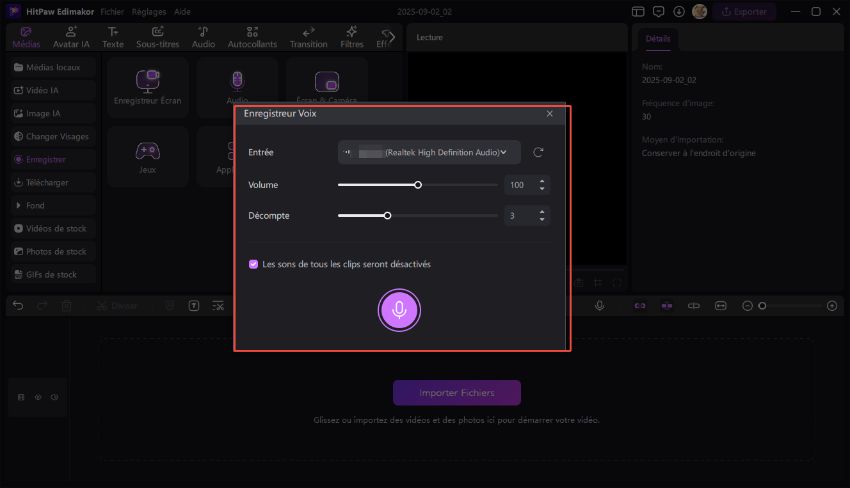This screenshot has width=850, height=488.
Task: Zoom in the timeline with the plus icon
Action: [832, 306]
